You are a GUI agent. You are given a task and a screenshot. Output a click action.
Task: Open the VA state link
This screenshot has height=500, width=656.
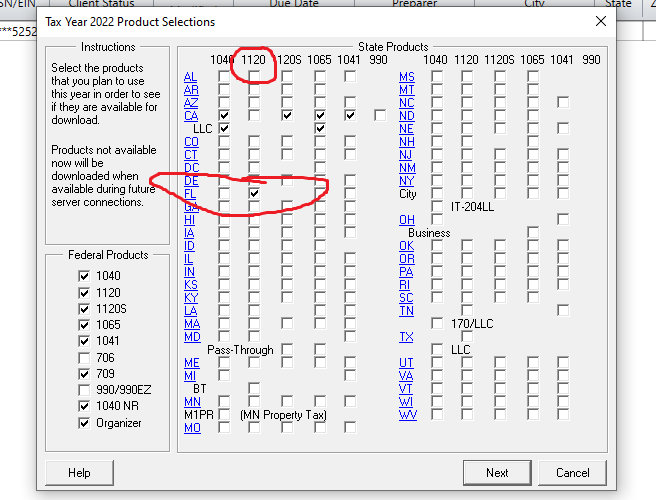[406, 376]
